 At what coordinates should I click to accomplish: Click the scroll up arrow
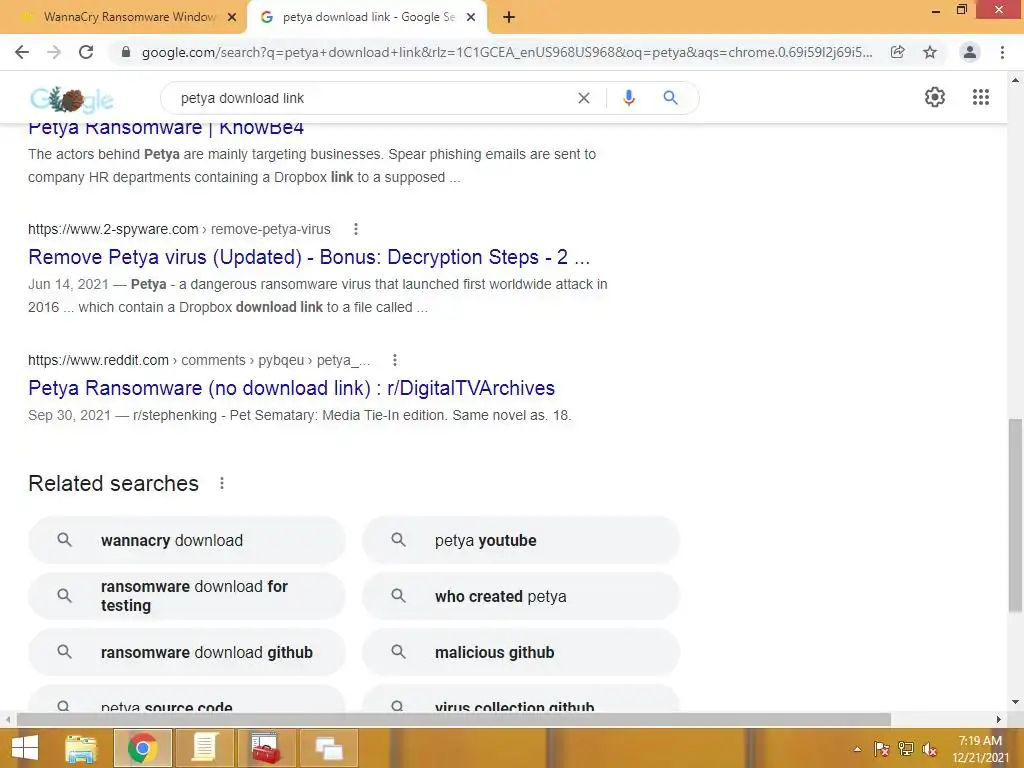1015,80
